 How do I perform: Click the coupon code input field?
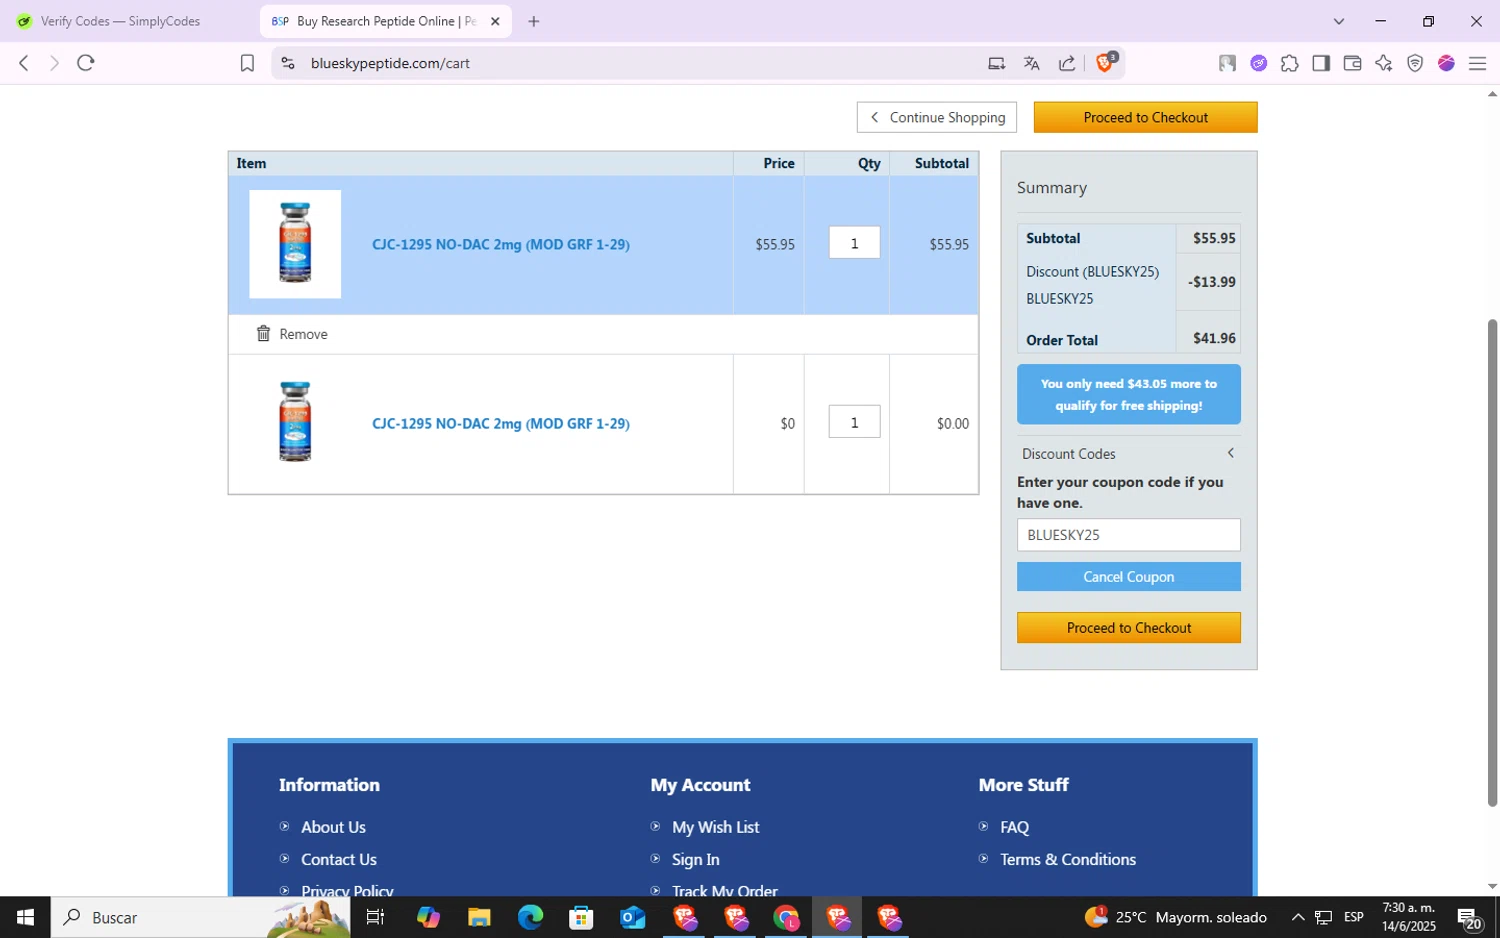pyautogui.click(x=1129, y=535)
